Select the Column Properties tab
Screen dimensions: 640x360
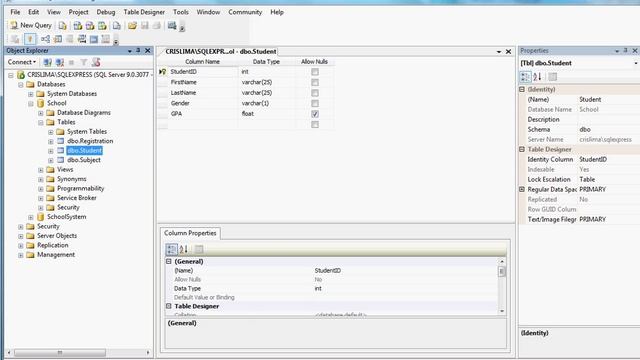190,233
